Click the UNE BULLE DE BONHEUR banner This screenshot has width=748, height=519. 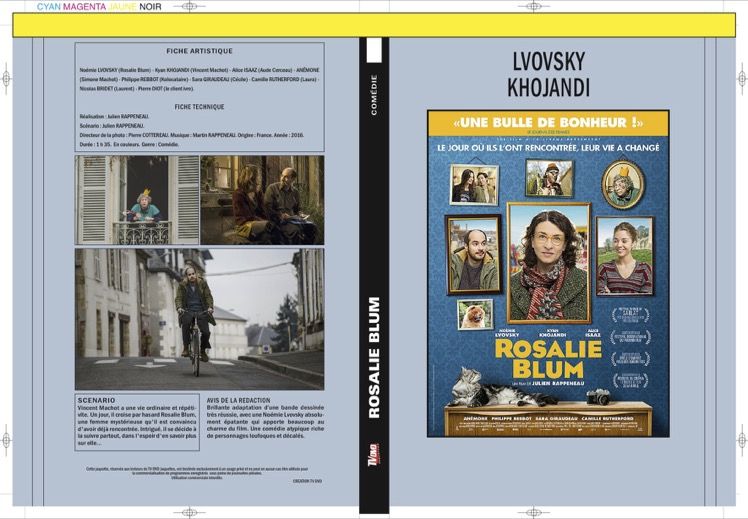549,123
